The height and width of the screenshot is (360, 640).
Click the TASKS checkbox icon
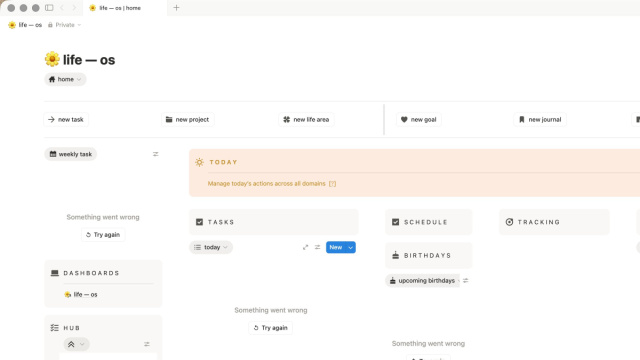click(199, 222)
